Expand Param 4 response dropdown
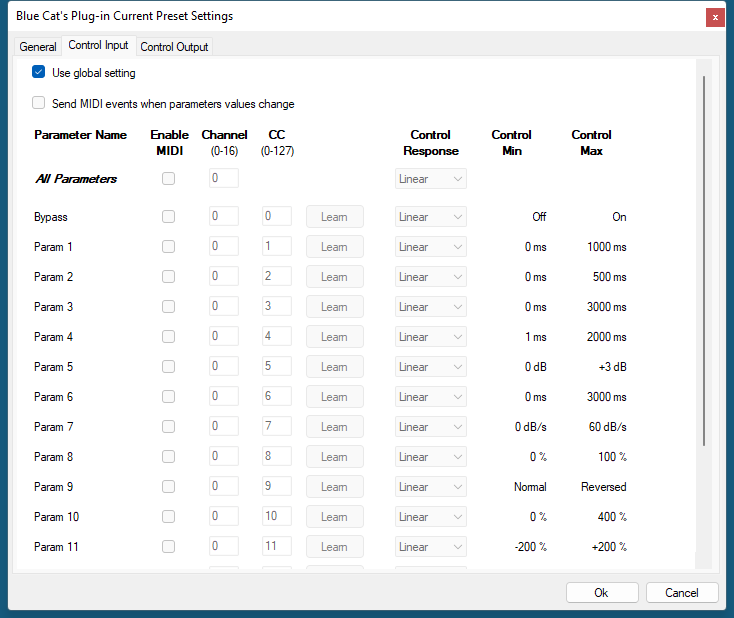The image size is (734, 618). coord(431,337)
